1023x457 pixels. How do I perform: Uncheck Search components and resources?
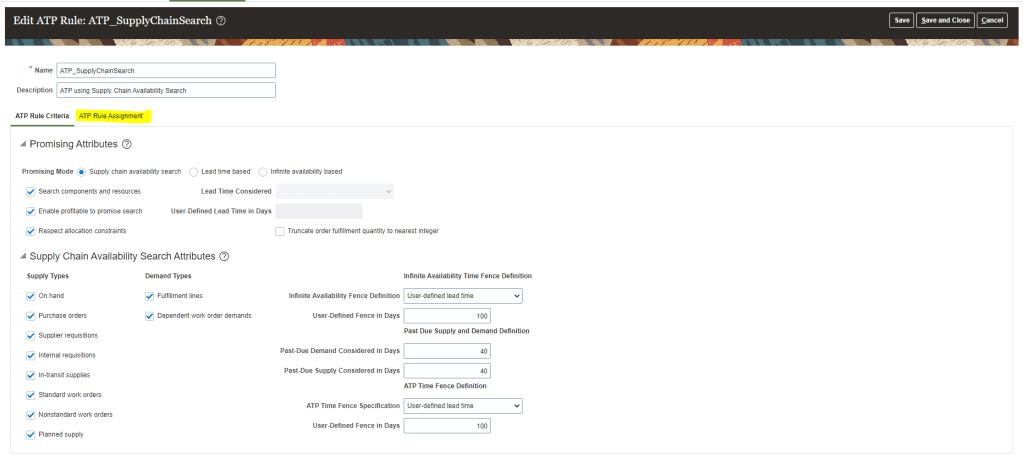(30, 191)
